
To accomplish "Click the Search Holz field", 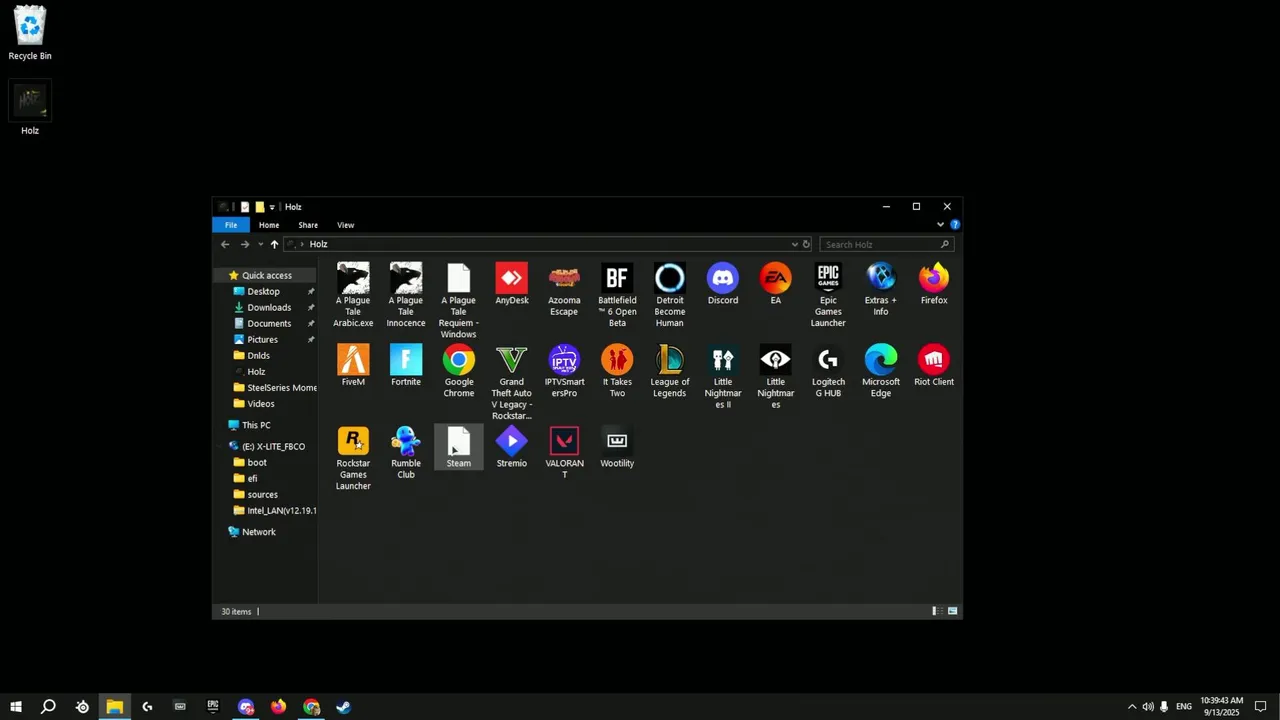I will pos(886,244).
